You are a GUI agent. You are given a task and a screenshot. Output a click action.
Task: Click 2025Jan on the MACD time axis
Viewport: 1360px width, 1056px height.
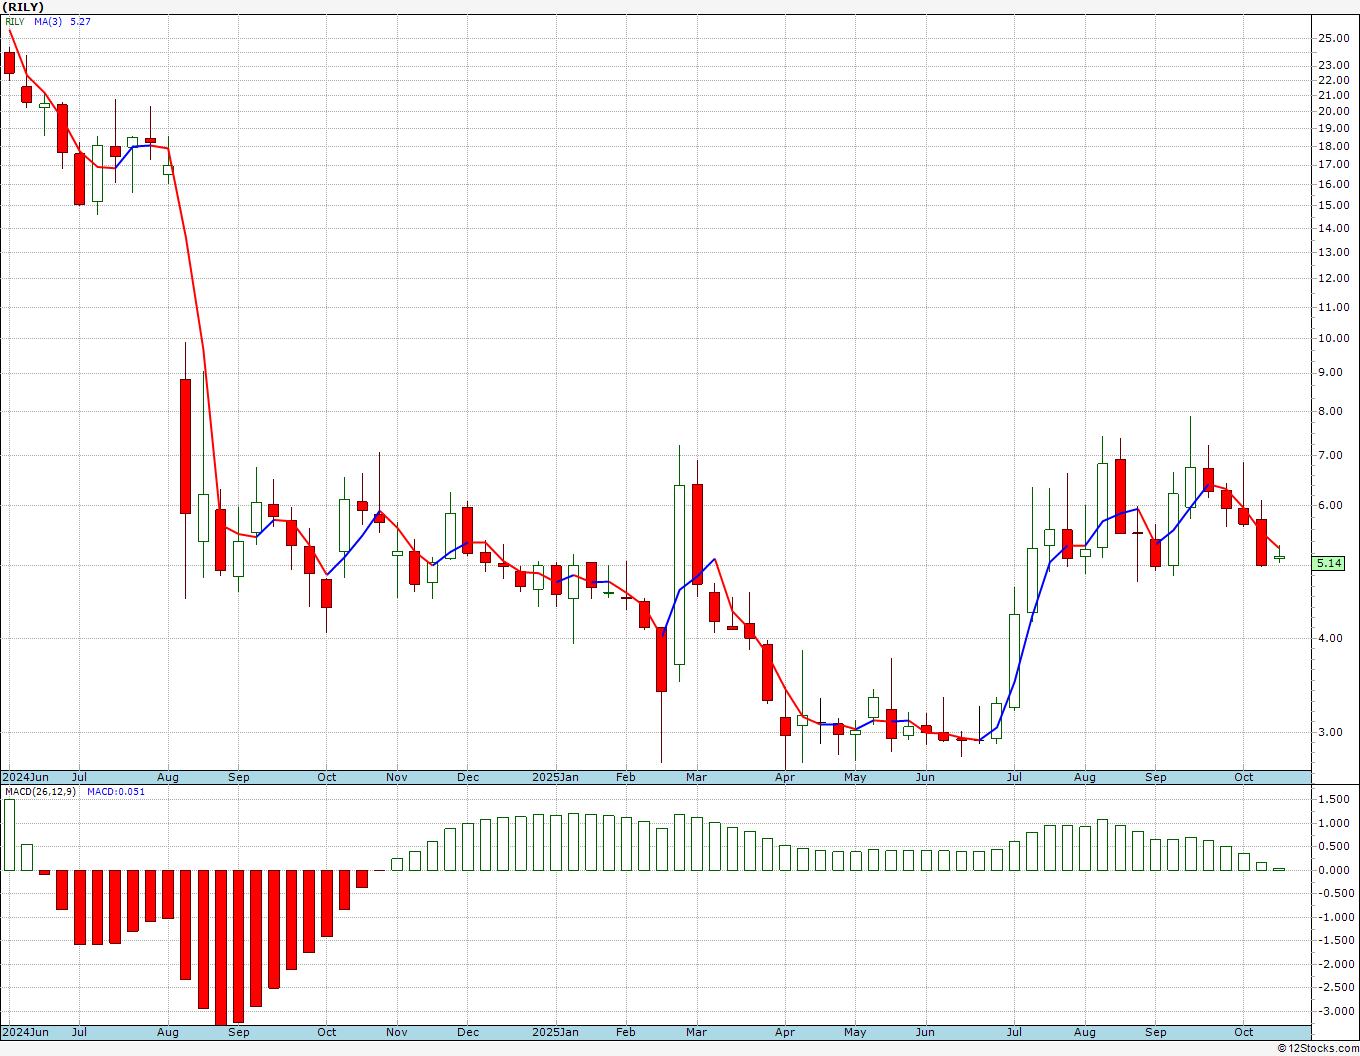tap(555, 1032)
